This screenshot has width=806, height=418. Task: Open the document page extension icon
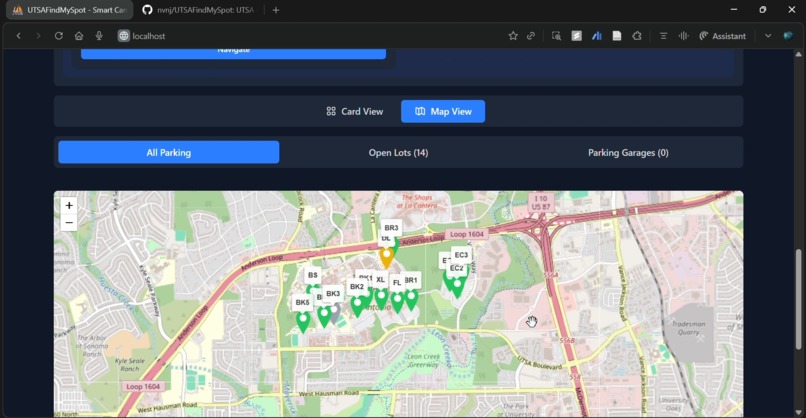click(617, 36)
